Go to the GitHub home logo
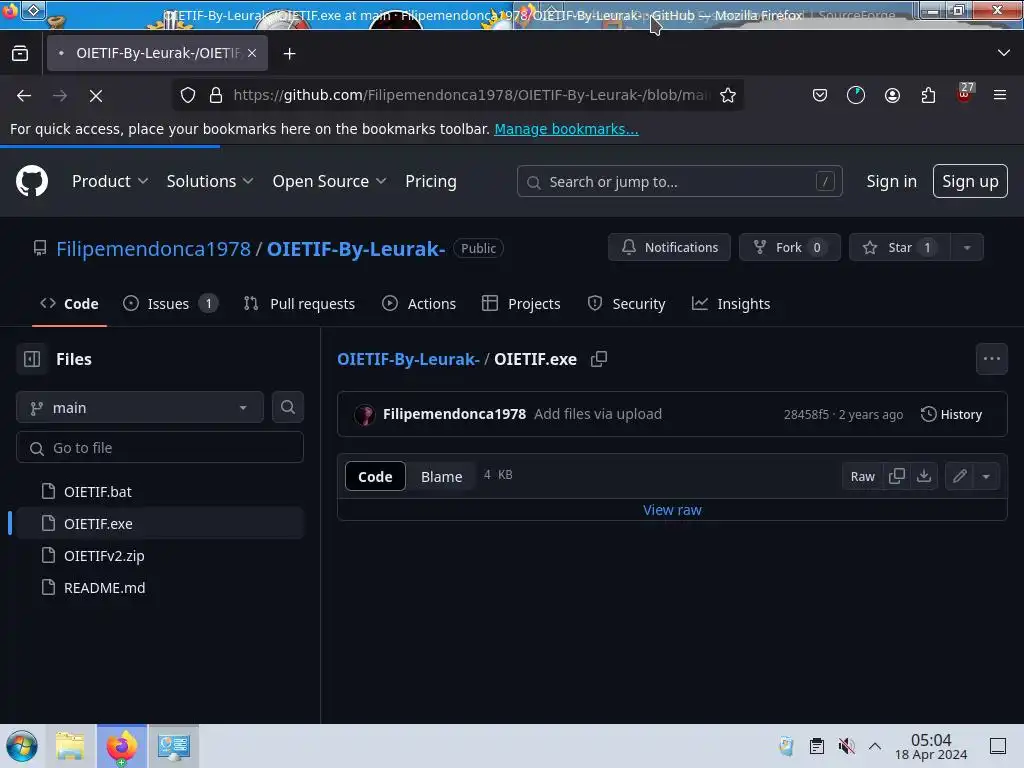1024x768 pixels. tap(31, 181)
